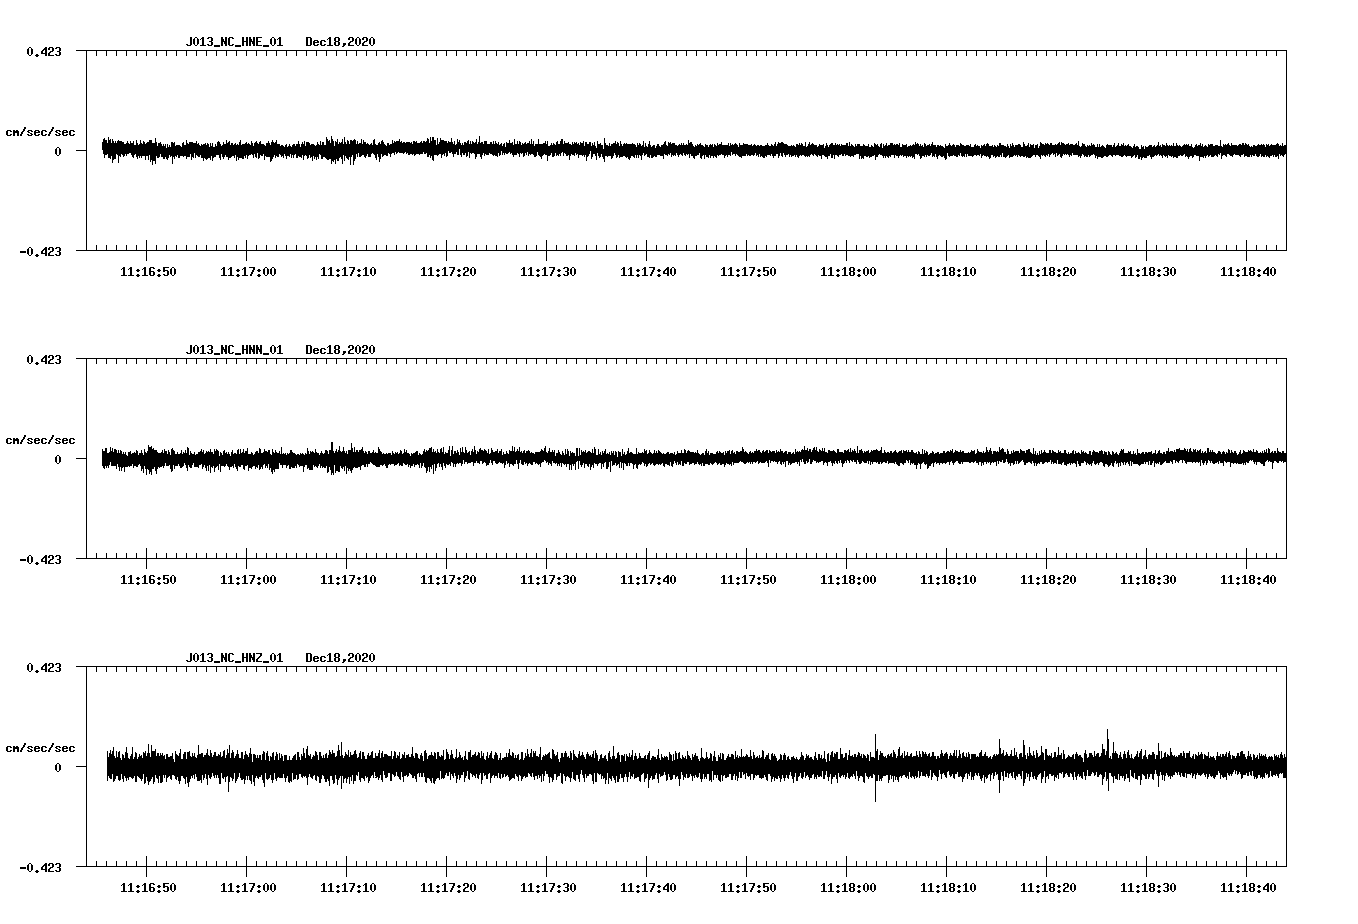Click the Dec18,2020 label on the HNZ plot
This screenshot has height=924, width=1358.
[x=341, y=657]
